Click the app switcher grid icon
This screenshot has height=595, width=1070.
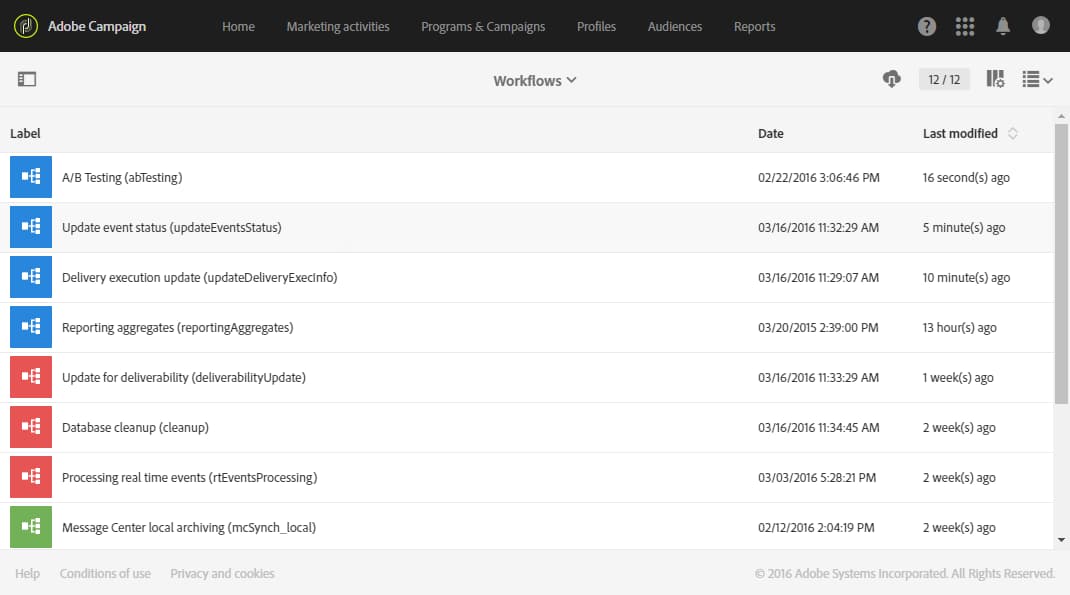[x=964, y=26]
